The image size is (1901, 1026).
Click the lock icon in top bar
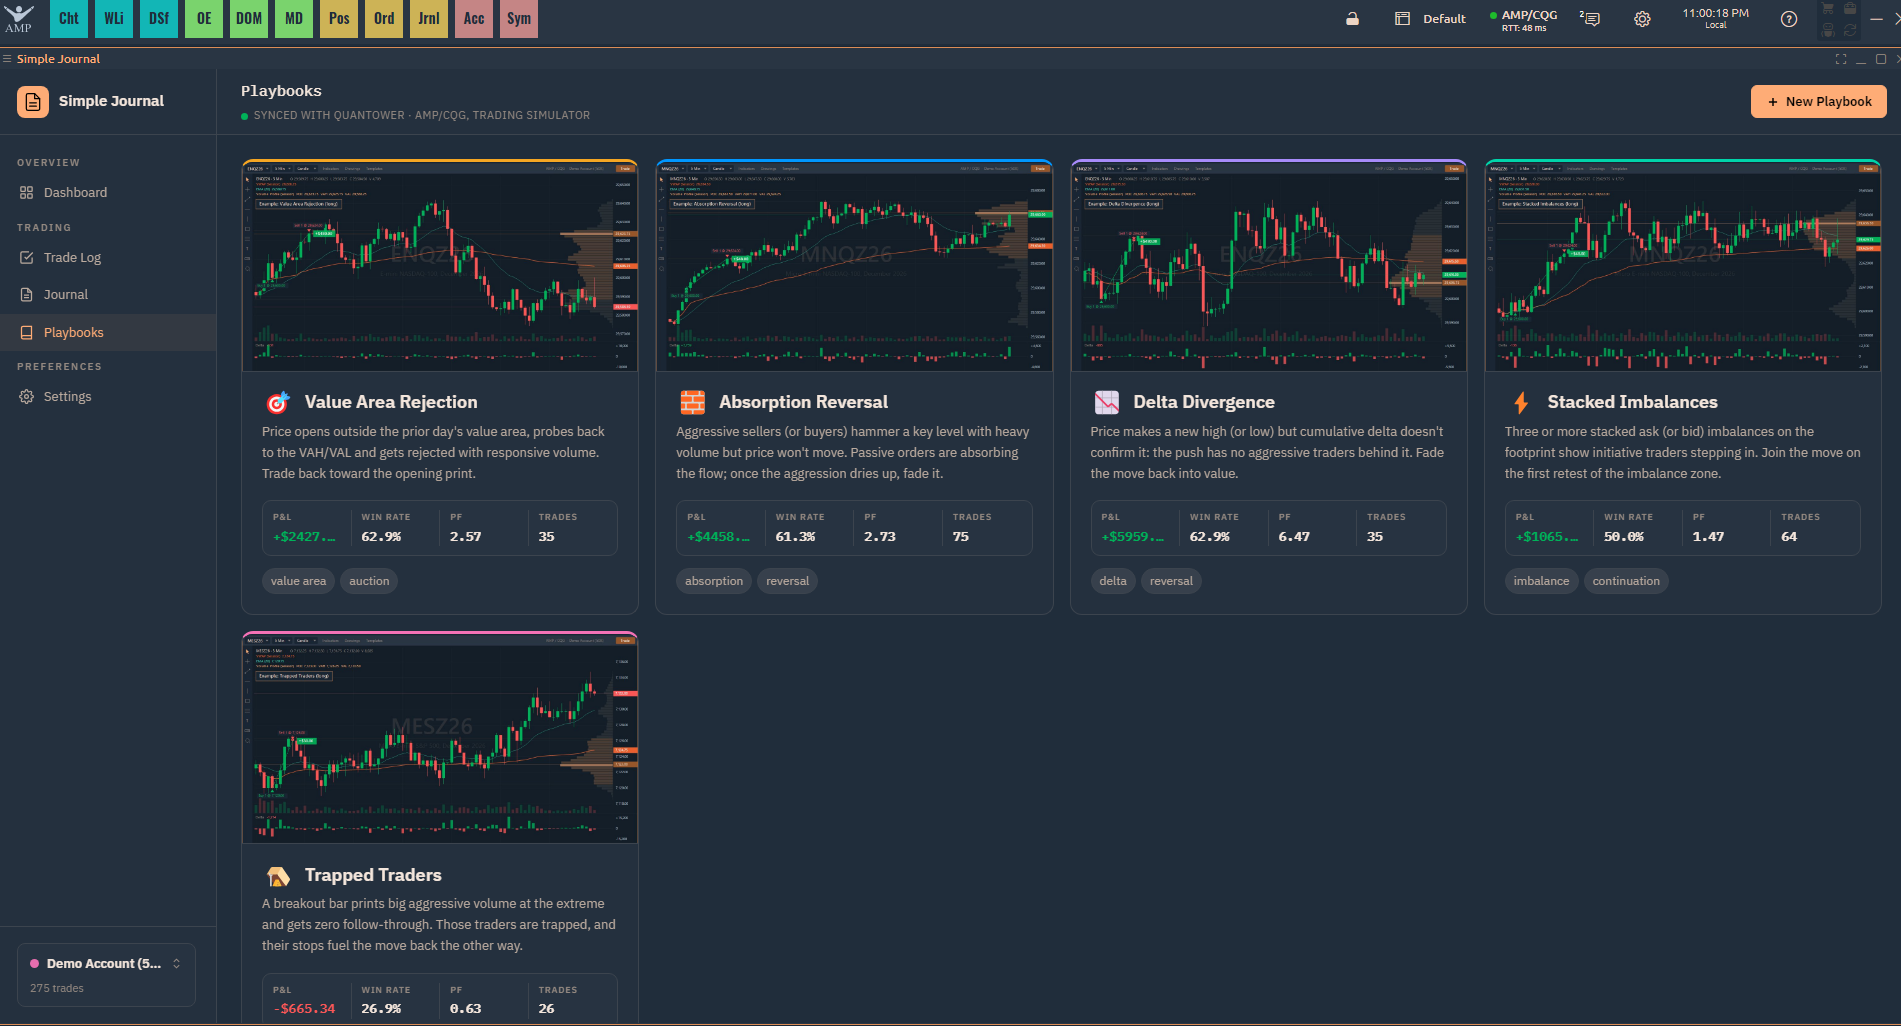[x=1352, y=19]
